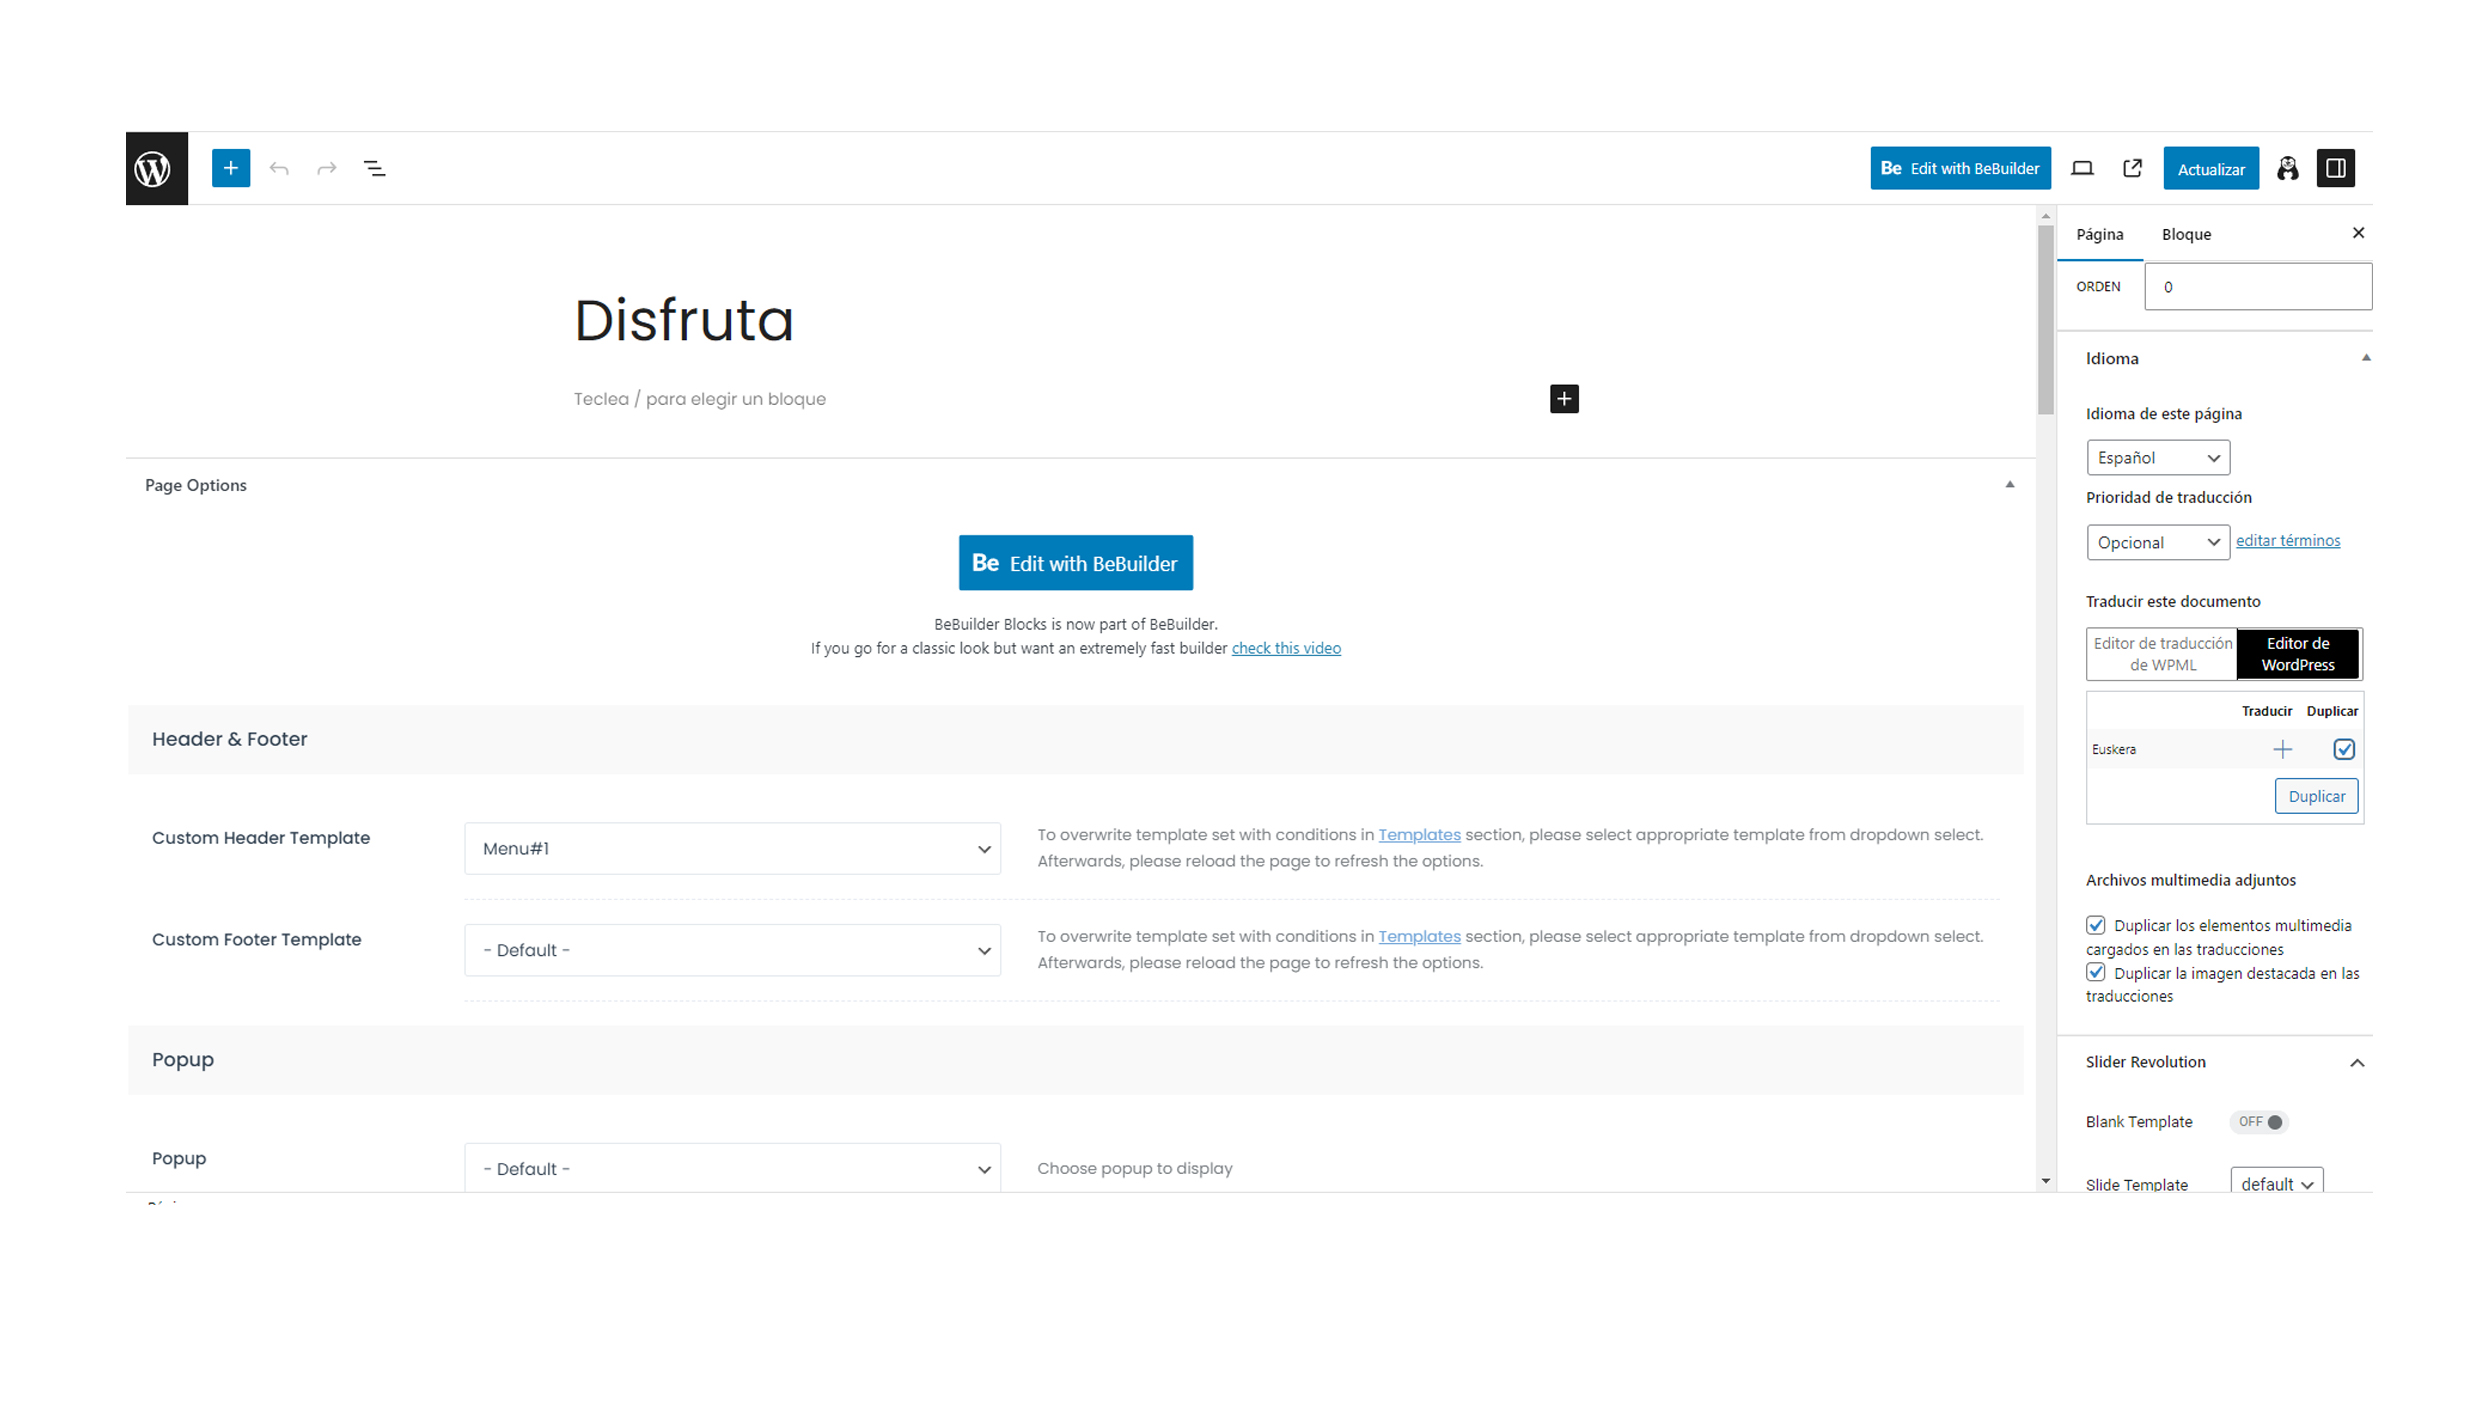This screenshot has height=1412, width=2480.
Task: Open the check this video link
Action: tap(1286, 648)
